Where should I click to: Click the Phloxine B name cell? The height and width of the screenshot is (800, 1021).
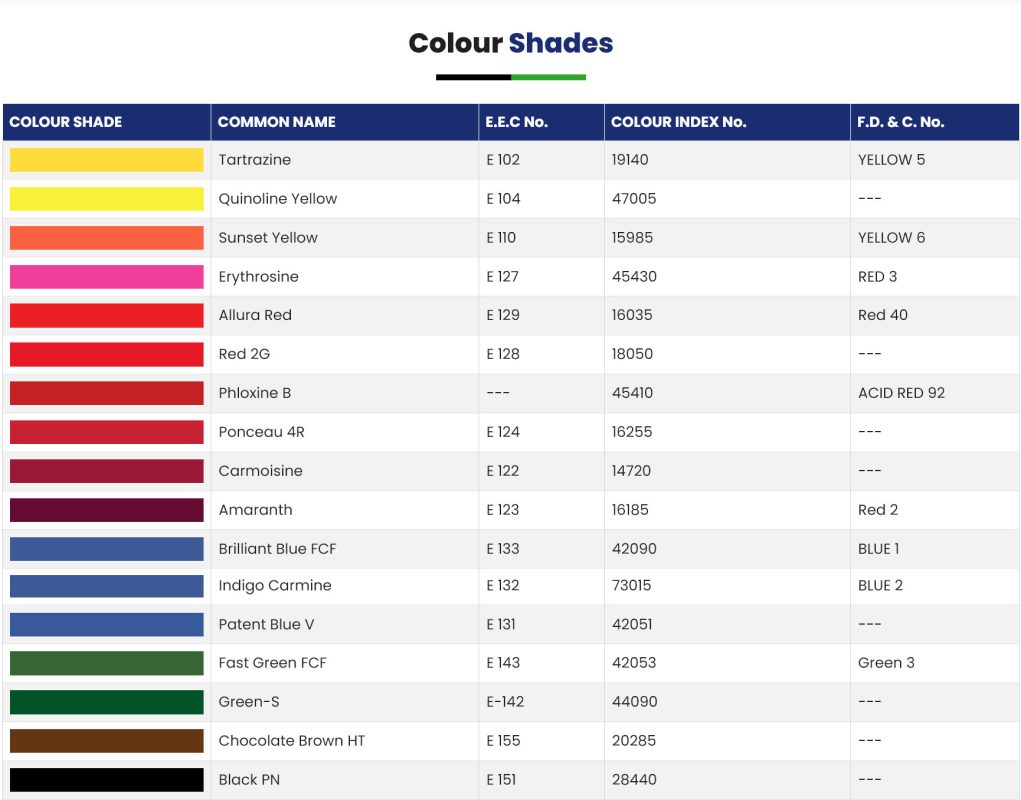[x=255, y=393]
